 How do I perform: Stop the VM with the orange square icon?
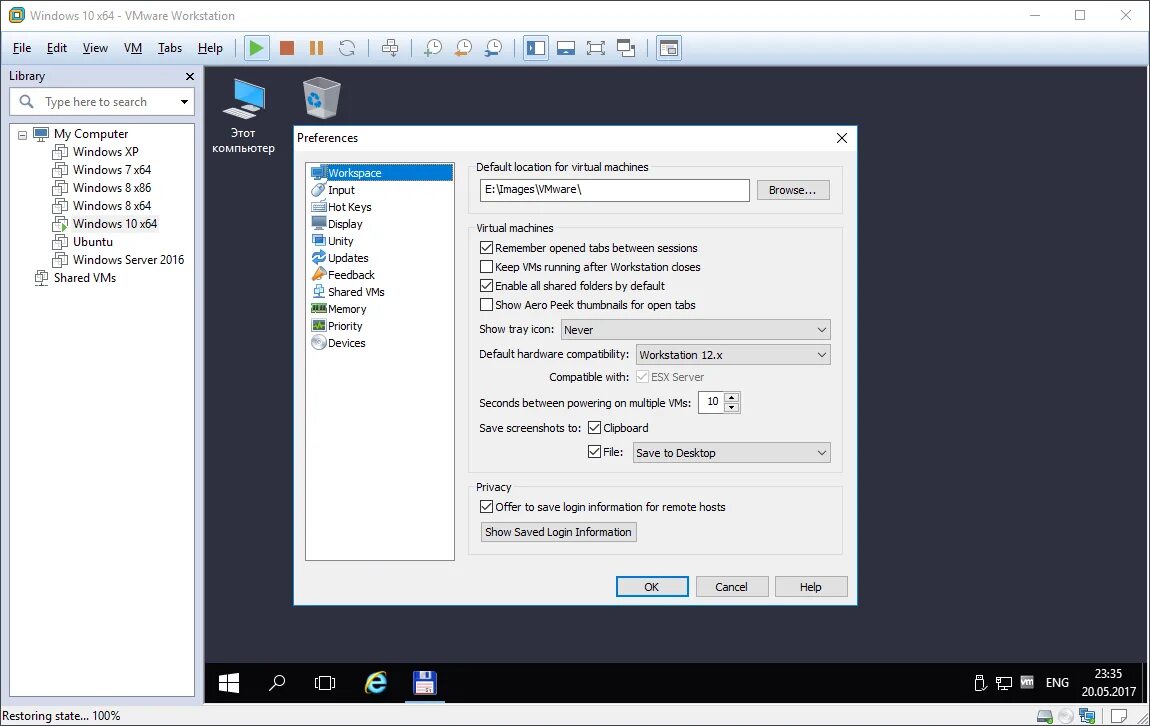(287, 48)
